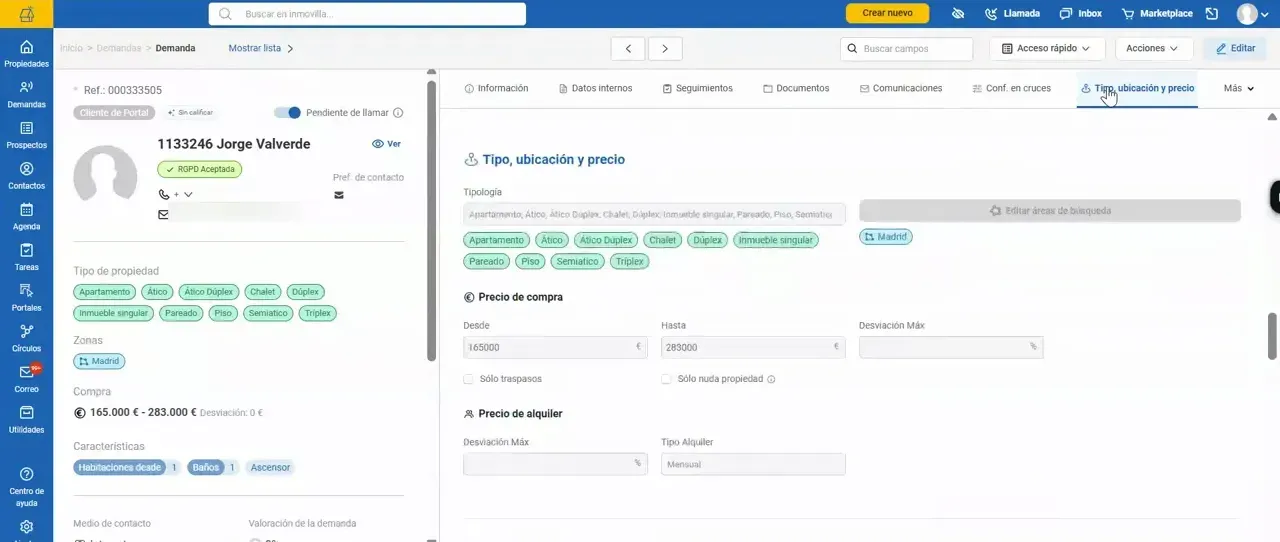The width and height of the screenshot is (1280, 542).
Task: Click the hidden-eye icon in top bar
Action: [x=958, y=14]
